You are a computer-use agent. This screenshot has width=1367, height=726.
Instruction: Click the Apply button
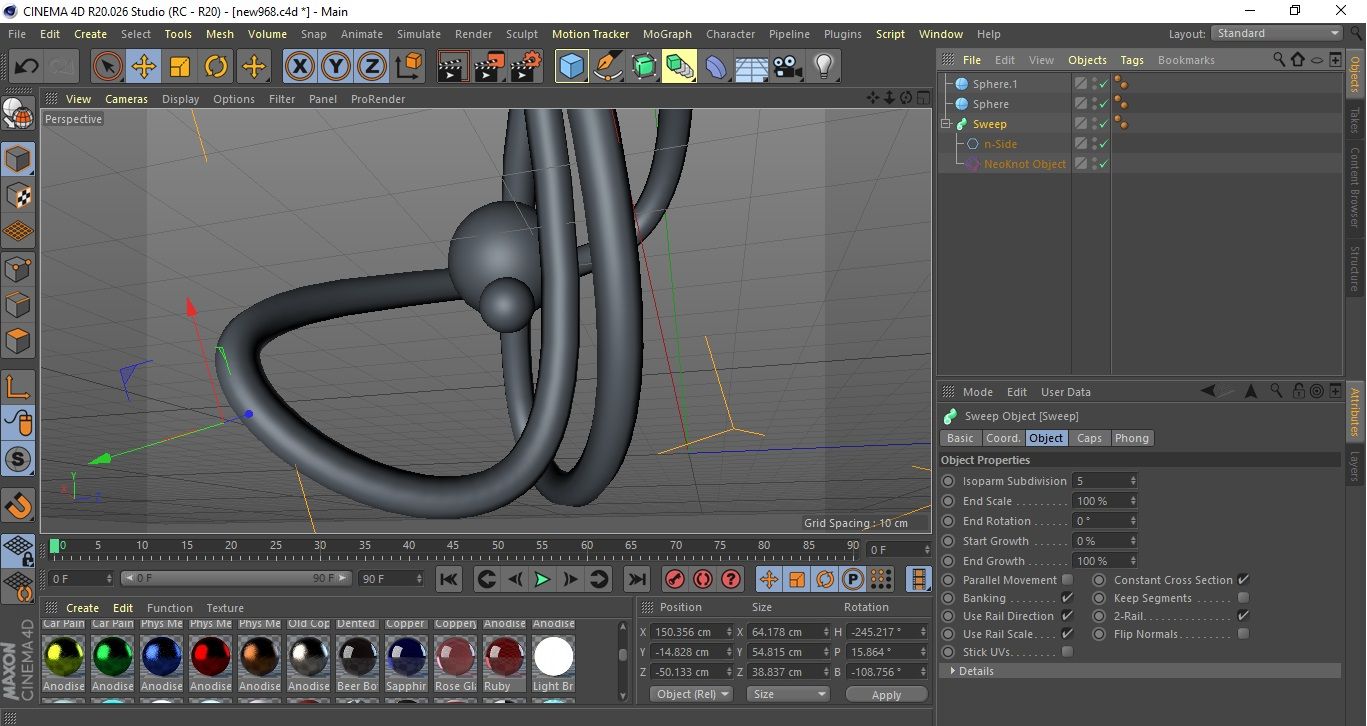[x=886, y=694]
